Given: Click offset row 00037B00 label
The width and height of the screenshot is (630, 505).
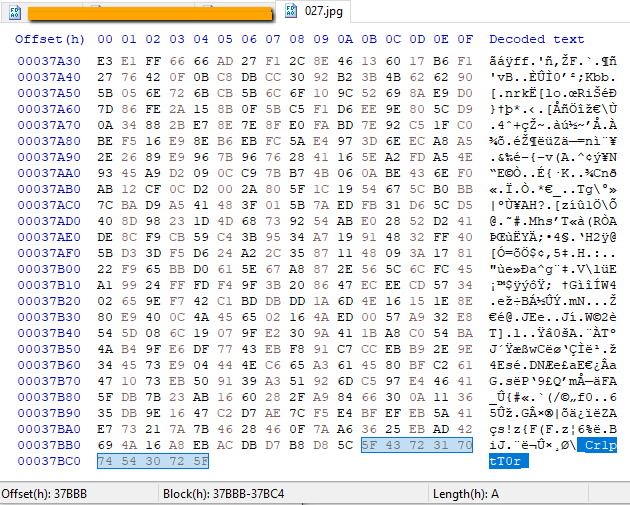Looking at the screenshot, I should click(x=49, y=269).
